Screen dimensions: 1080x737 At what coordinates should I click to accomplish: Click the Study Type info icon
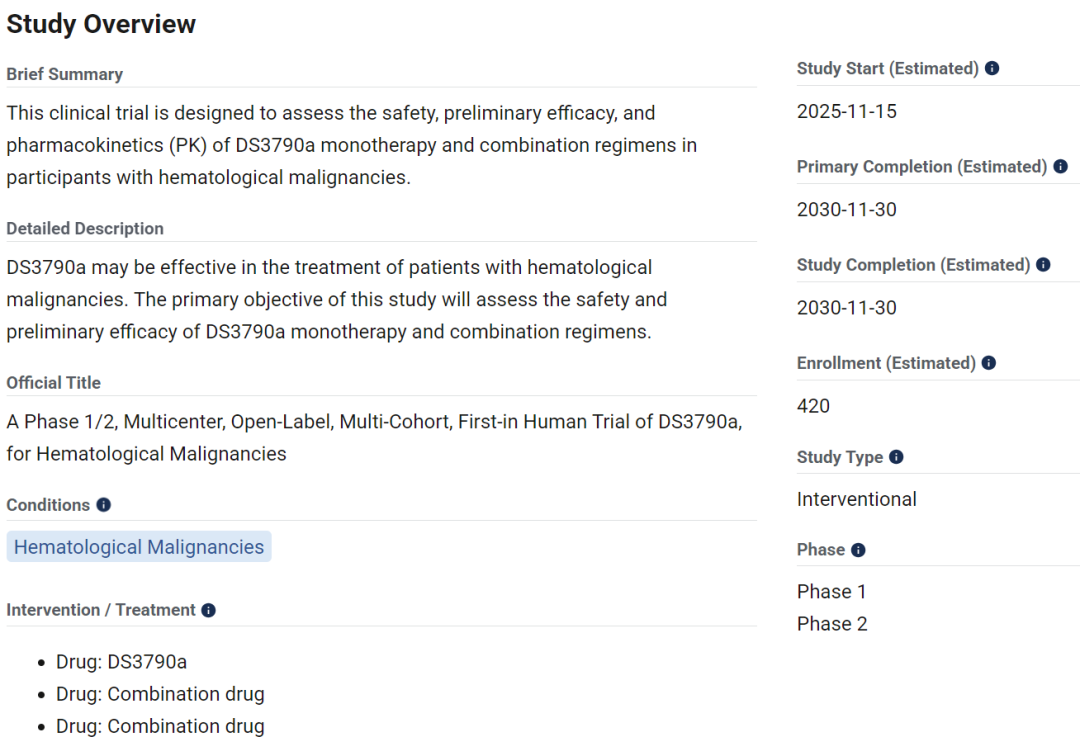point(896,457)
